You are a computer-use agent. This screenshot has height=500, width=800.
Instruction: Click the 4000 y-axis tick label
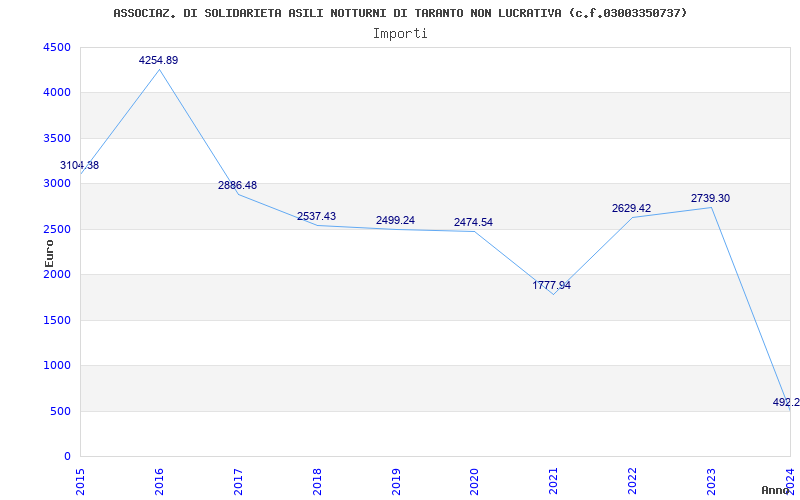(58, 93)
